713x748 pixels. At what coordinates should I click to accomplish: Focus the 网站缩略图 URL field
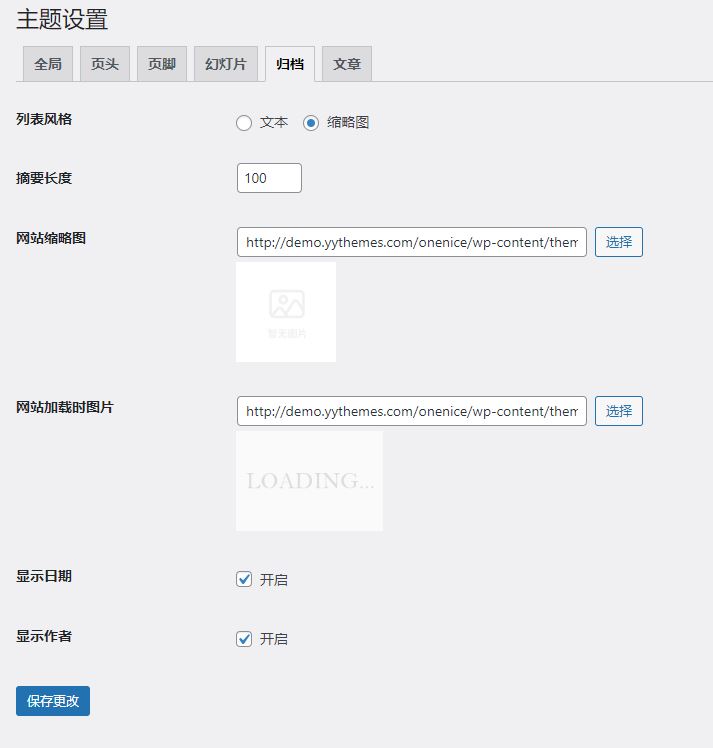point(412,242)
